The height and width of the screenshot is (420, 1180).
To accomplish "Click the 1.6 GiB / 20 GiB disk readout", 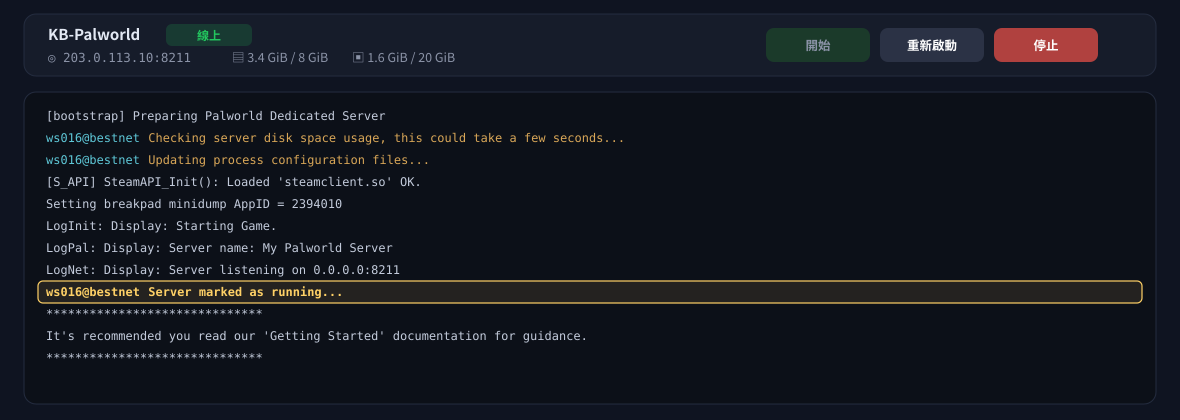I will coord(411,58).
